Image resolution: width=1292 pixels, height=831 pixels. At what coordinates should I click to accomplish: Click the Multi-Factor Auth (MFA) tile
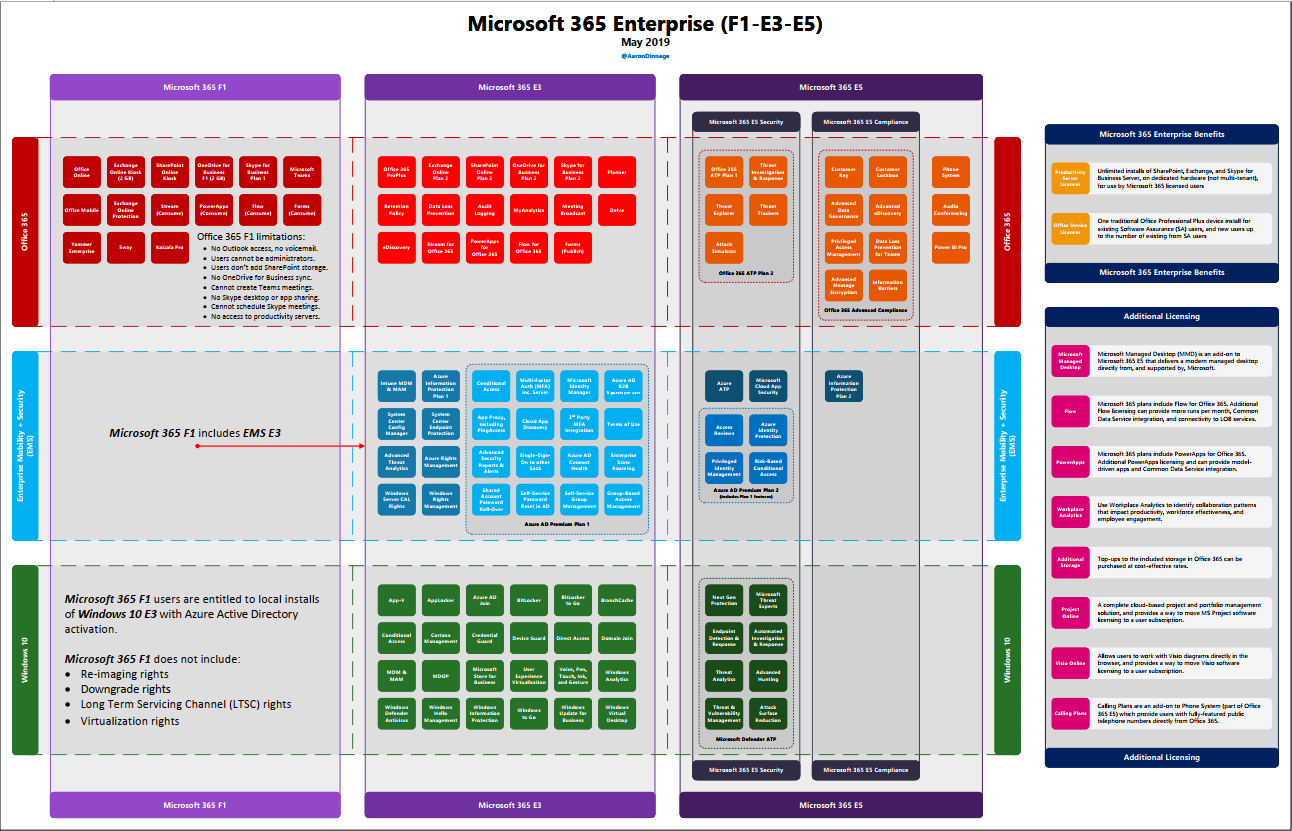(x=536, y=385)
